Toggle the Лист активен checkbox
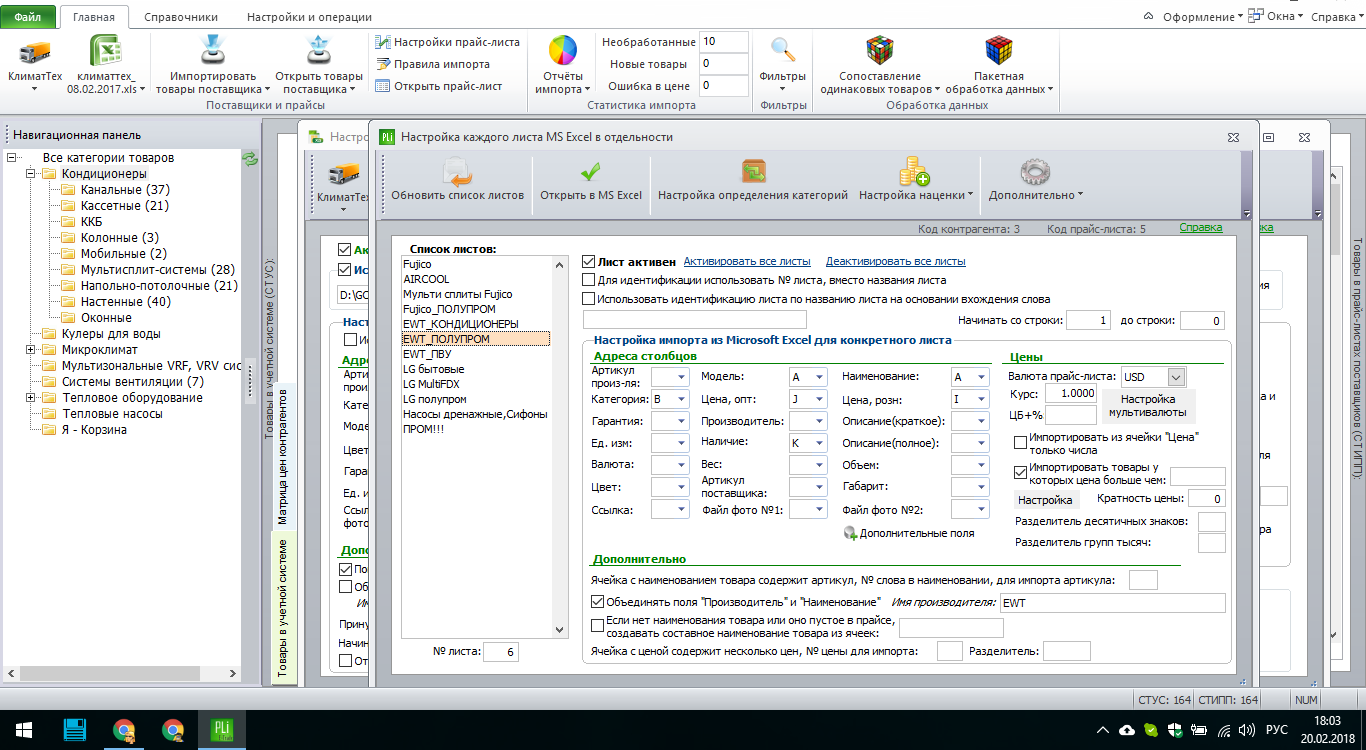1366x750 pixels. click(588, 262)
